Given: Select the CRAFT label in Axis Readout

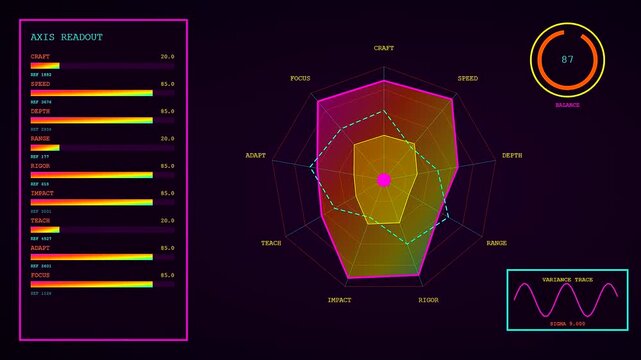Looking at the screenshot, I should click(x=40, y=57).
